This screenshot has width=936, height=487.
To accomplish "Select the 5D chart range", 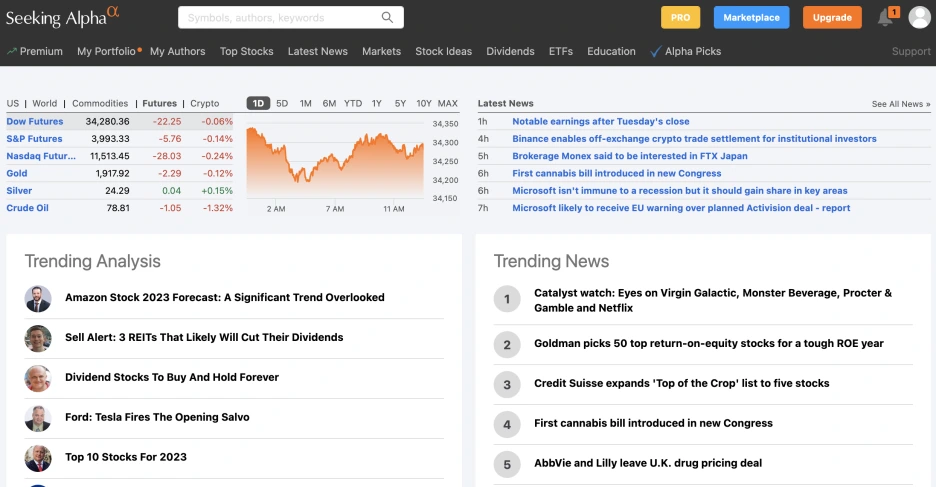I will [282, 103].
